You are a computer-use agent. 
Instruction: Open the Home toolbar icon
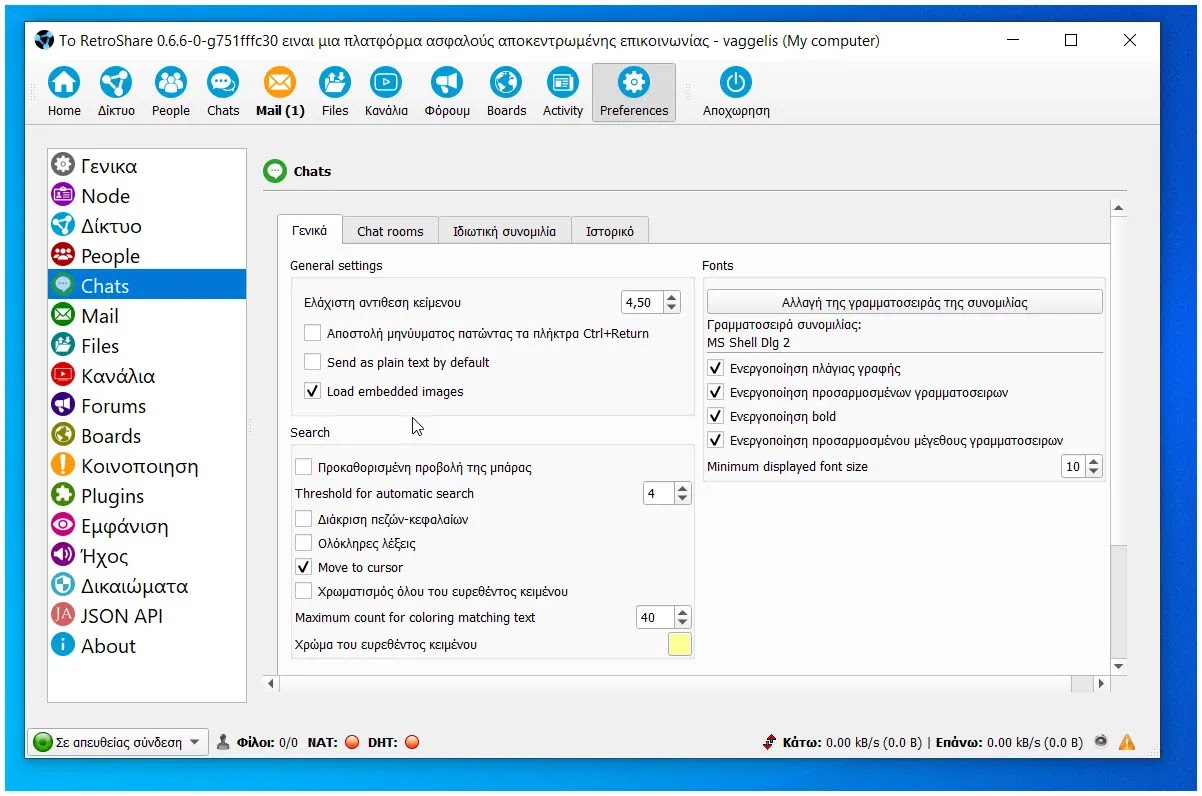64,93
